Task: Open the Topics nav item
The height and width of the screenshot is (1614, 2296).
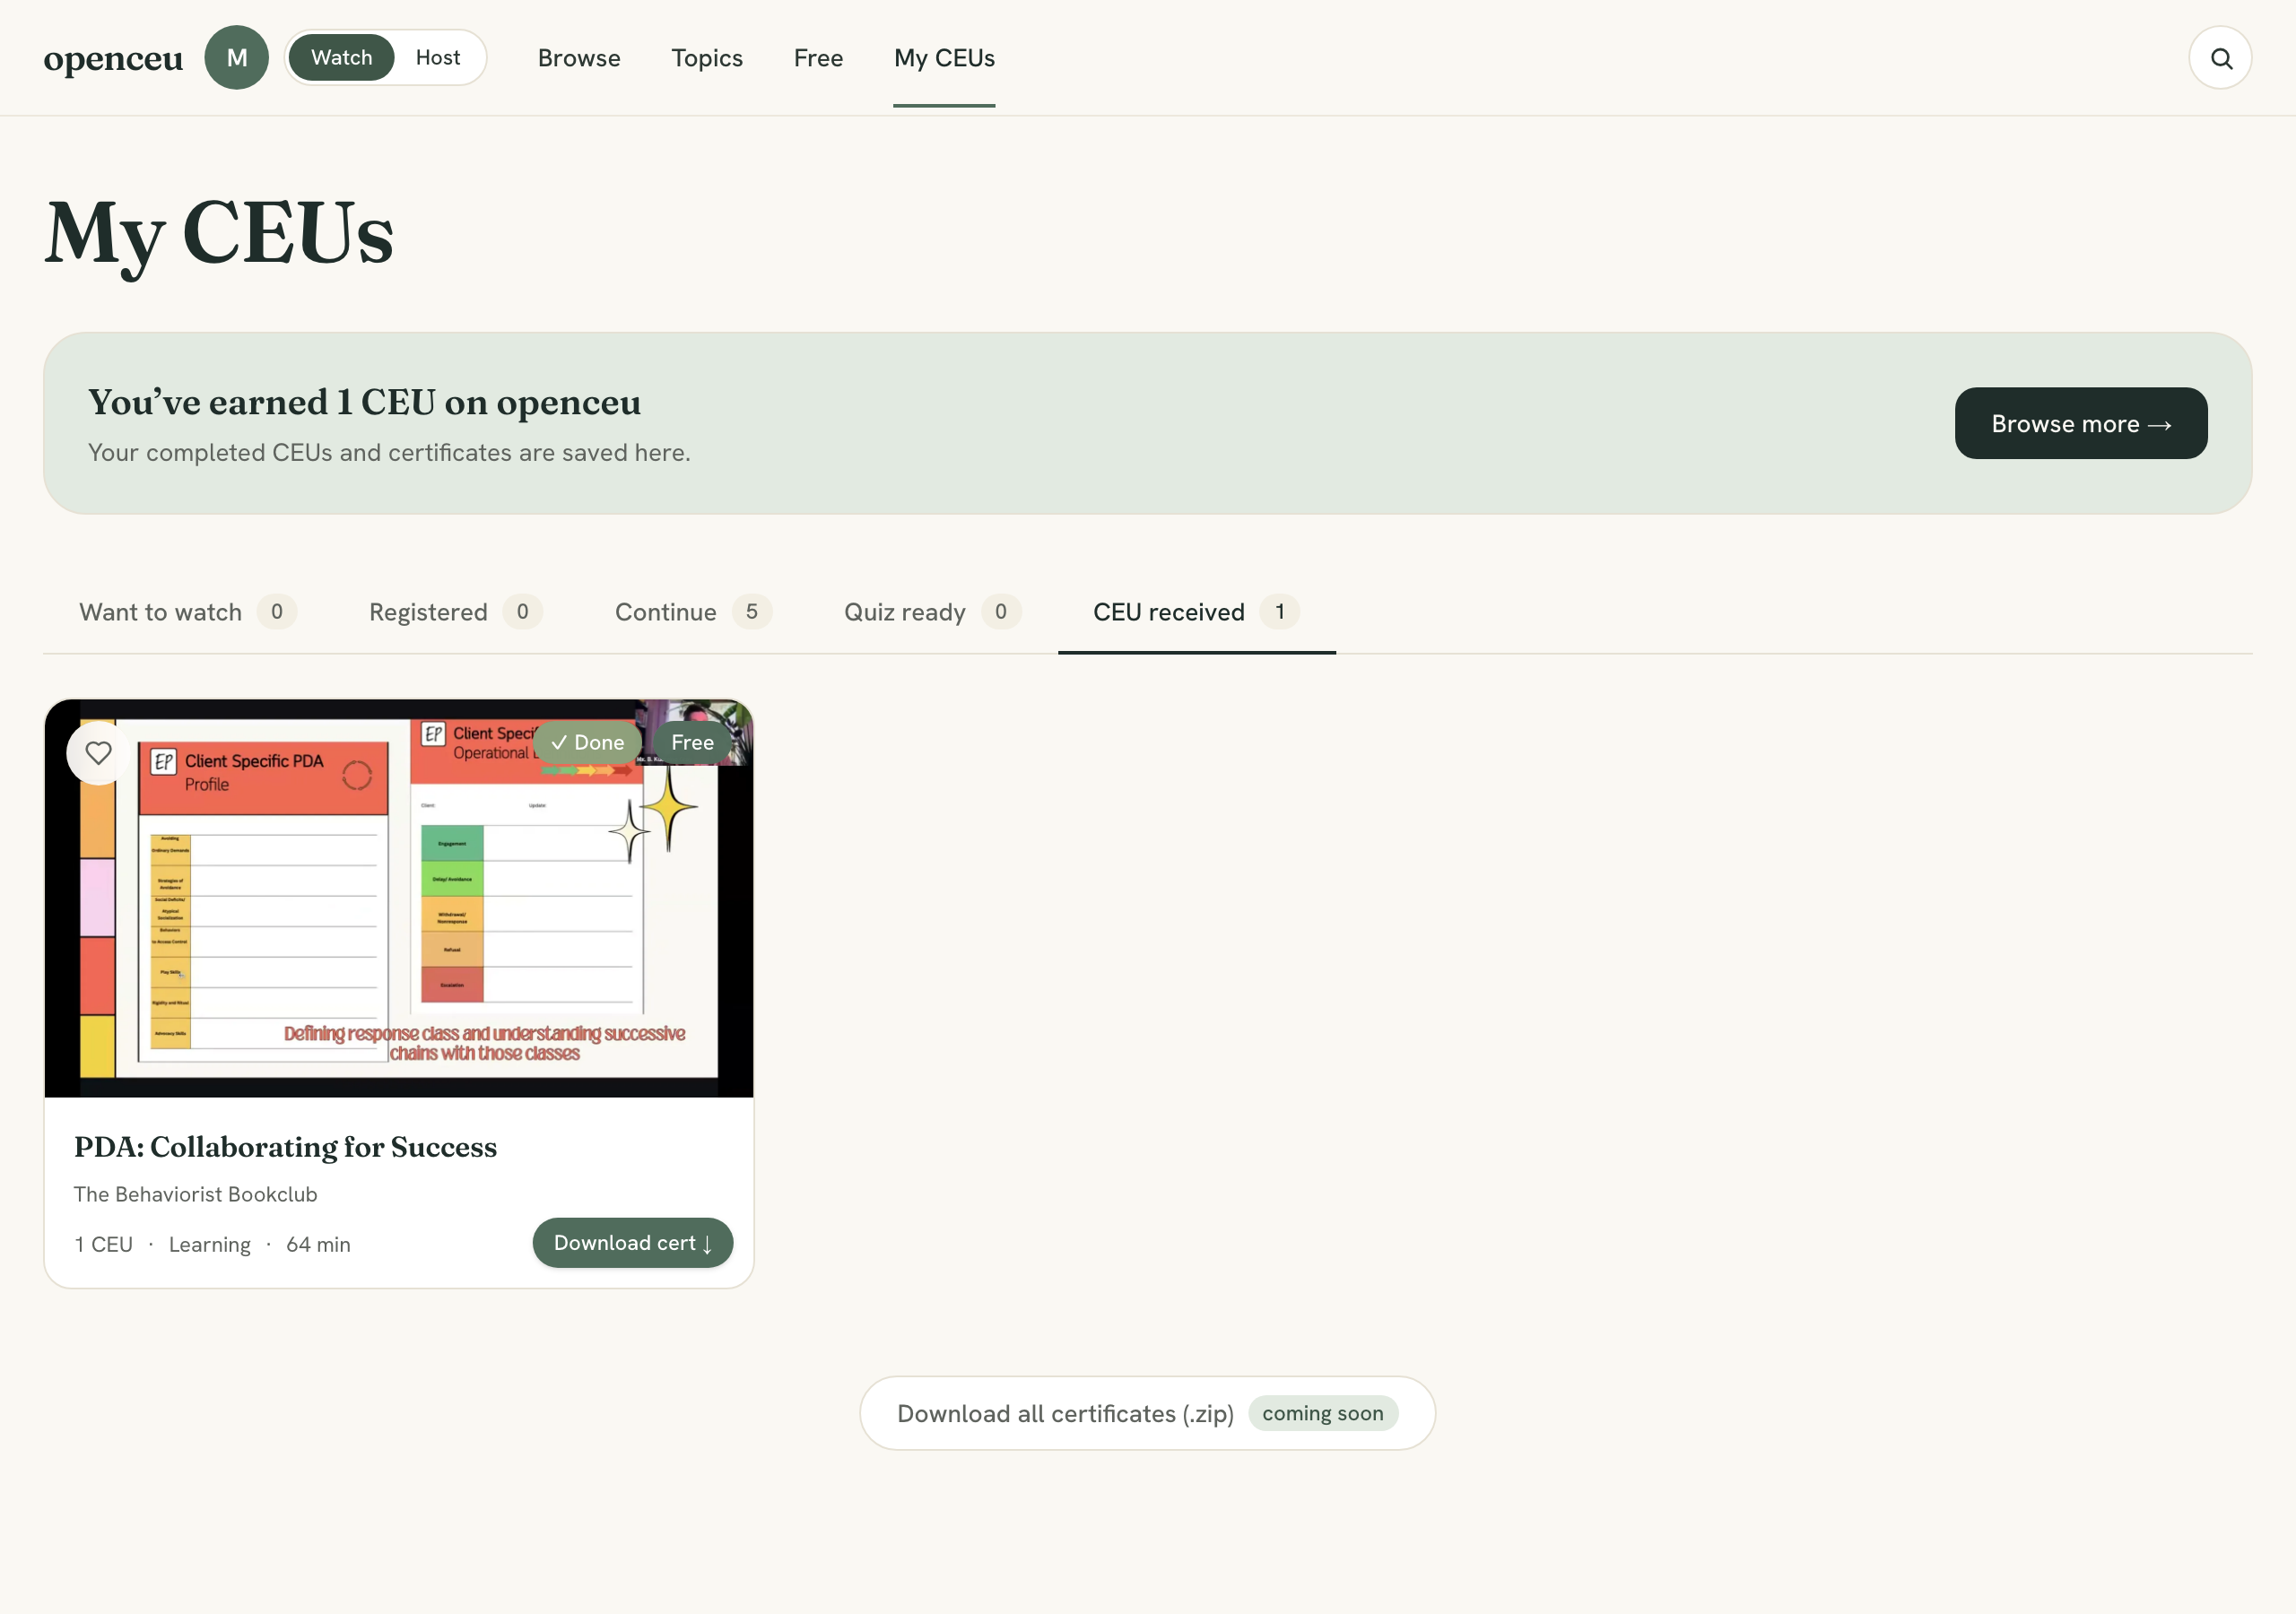Action: pyautogui.click(x=707, y=58)
